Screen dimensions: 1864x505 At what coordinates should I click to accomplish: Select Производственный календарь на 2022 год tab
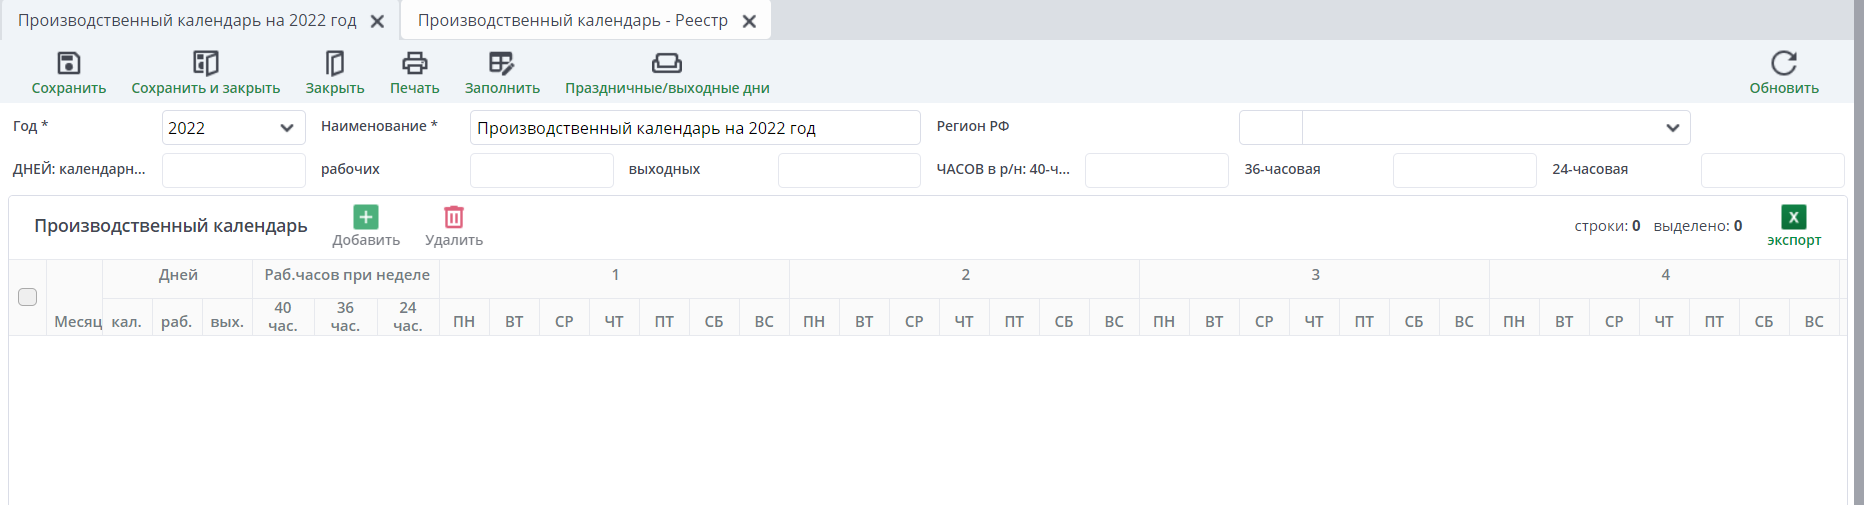(x=187, y=21)
